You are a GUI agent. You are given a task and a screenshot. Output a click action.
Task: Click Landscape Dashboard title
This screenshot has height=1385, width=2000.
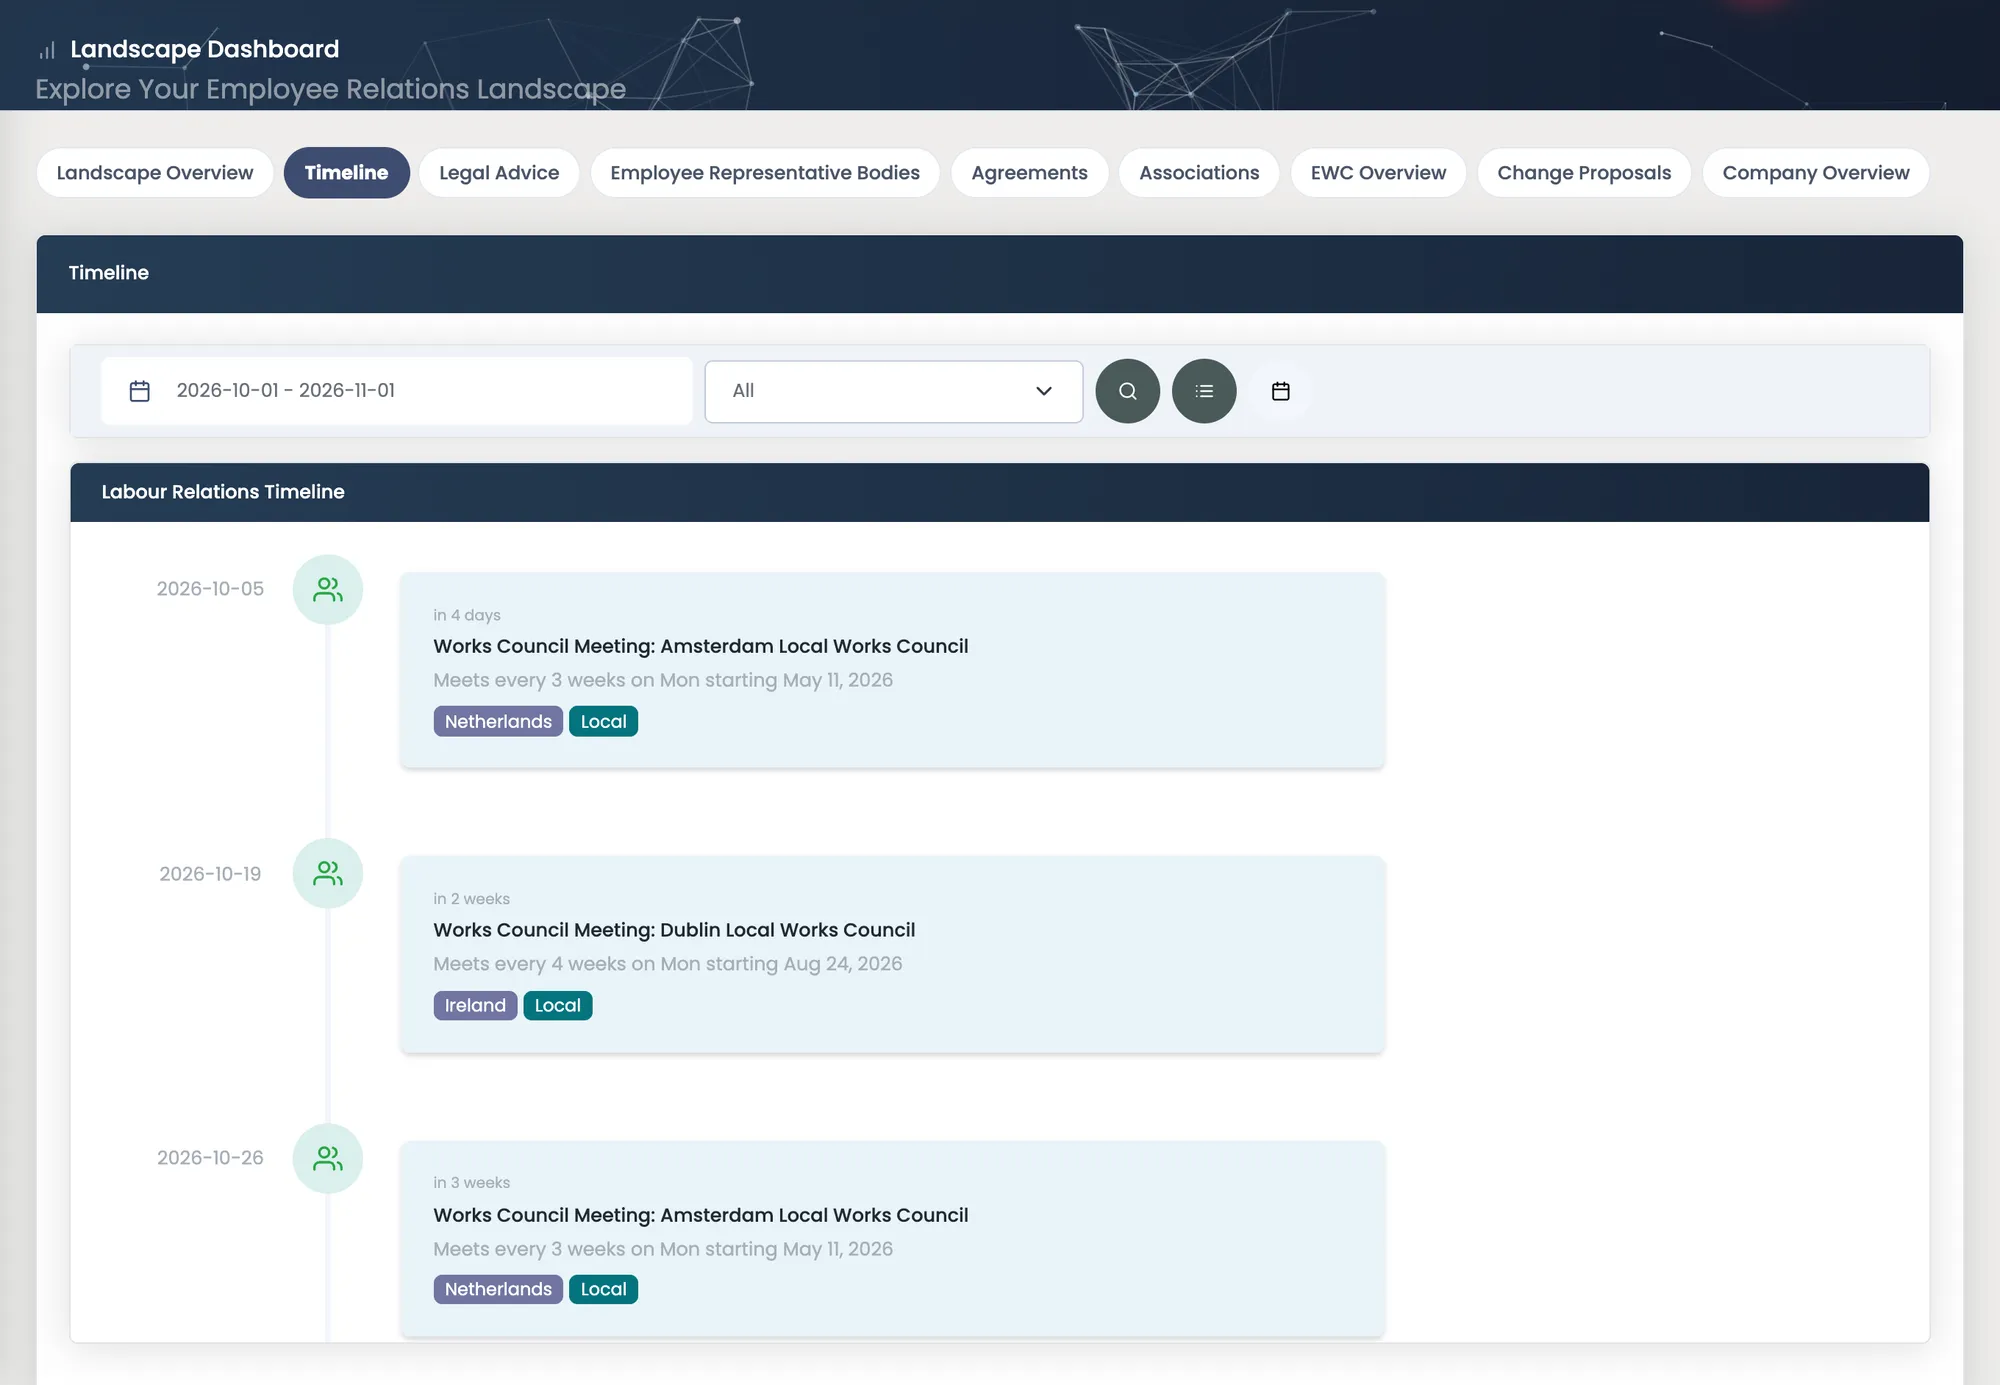click(x=205, y=49)
